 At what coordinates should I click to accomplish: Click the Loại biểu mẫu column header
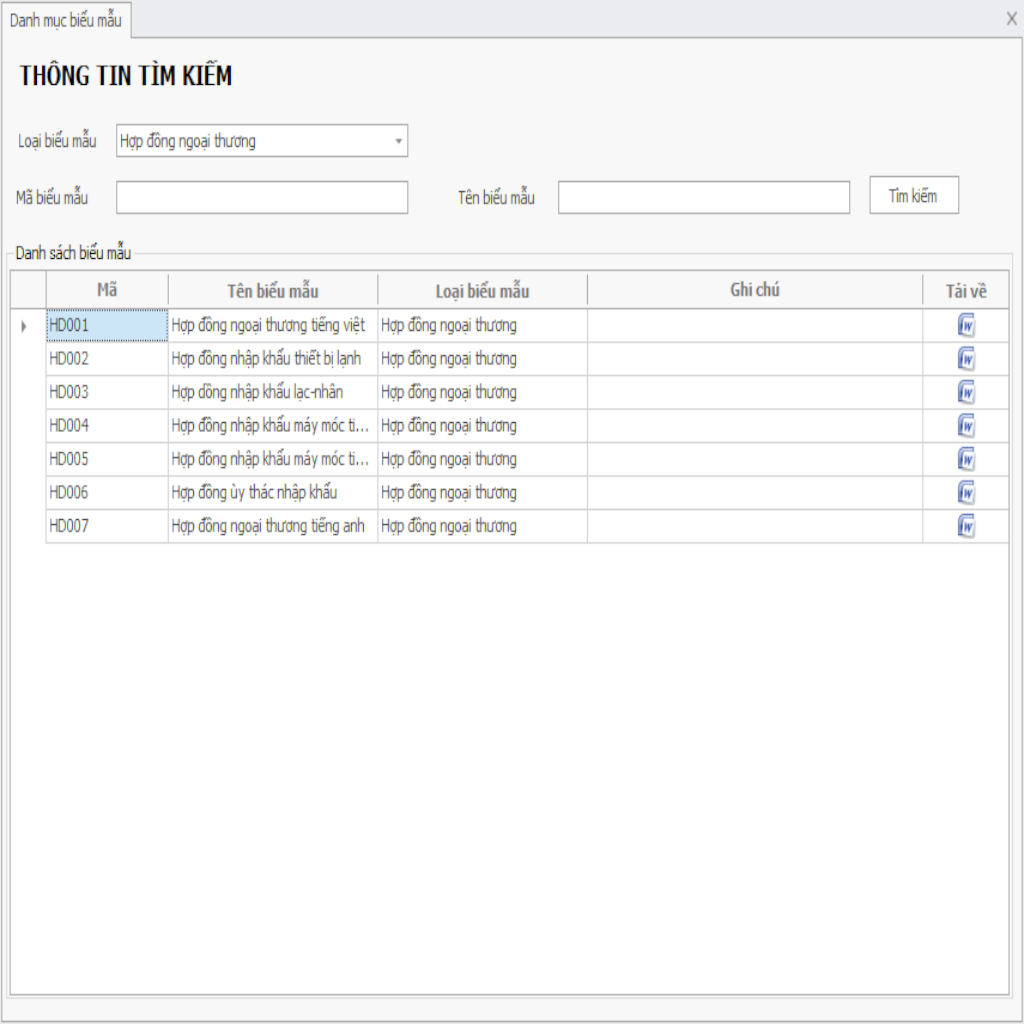point(482,291)
